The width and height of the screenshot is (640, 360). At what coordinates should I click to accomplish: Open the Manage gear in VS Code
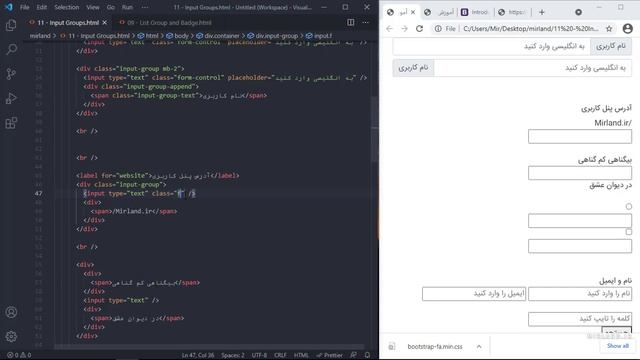[x=11, y=336]
